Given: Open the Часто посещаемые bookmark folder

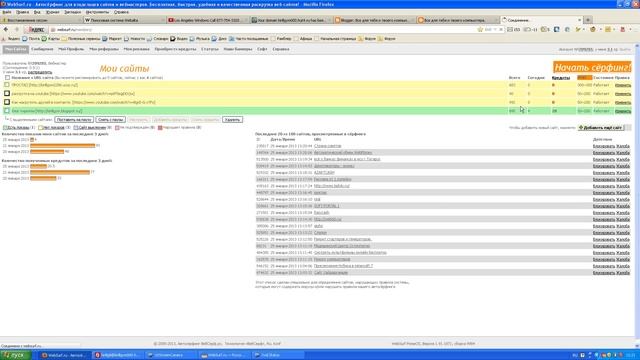Looking at the screenshot, I should 249,39.
